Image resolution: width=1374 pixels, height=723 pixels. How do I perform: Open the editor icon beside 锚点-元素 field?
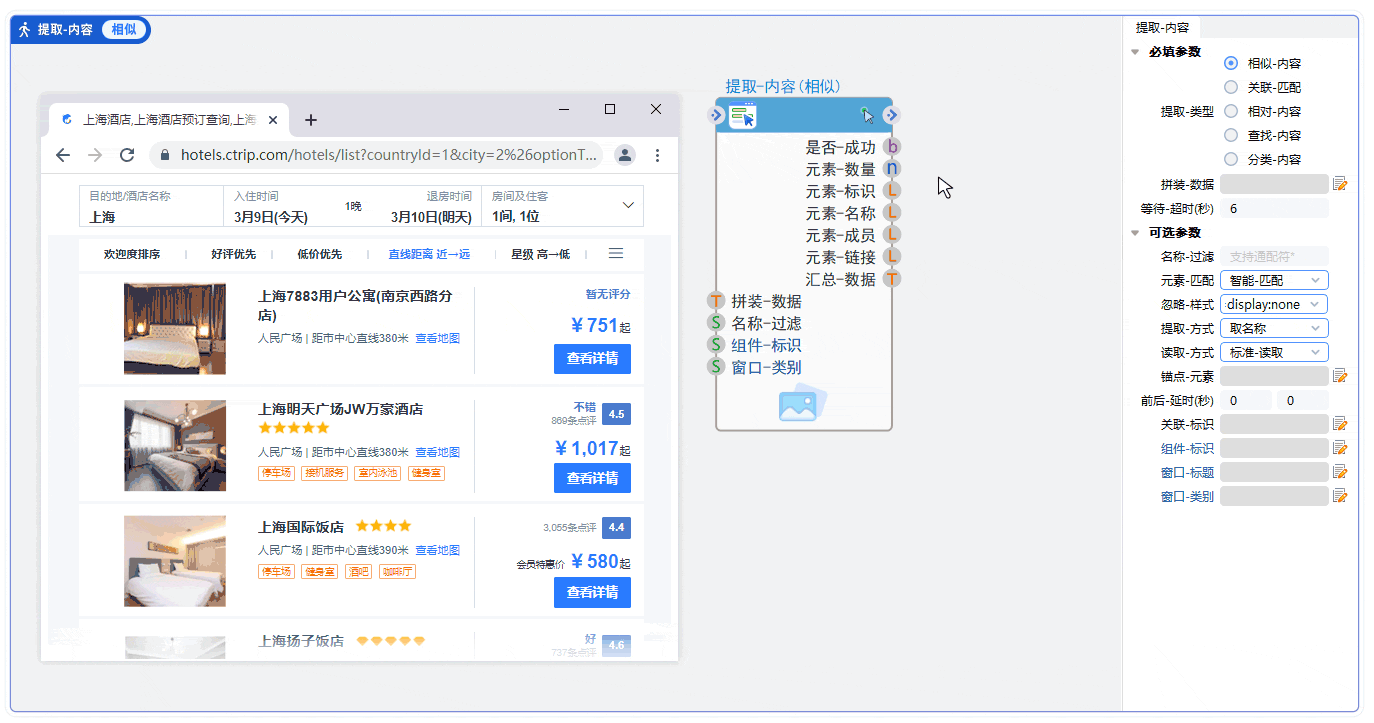point(1340,376)
